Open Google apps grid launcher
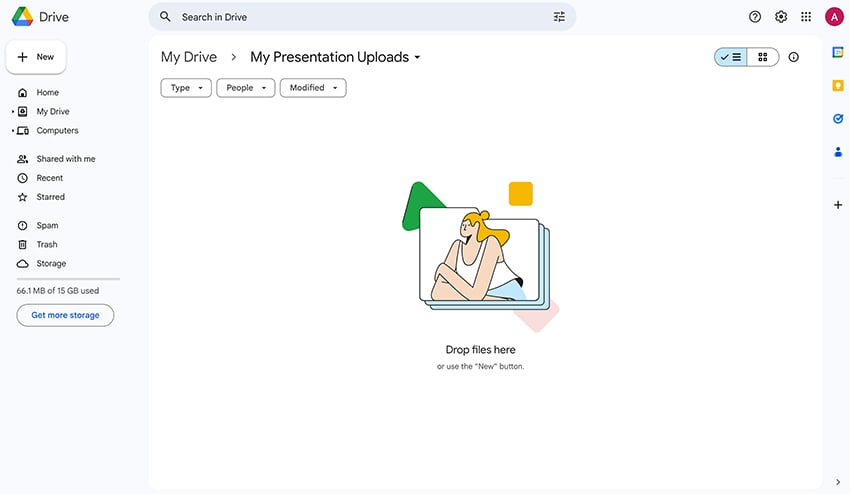 (806, 17)
